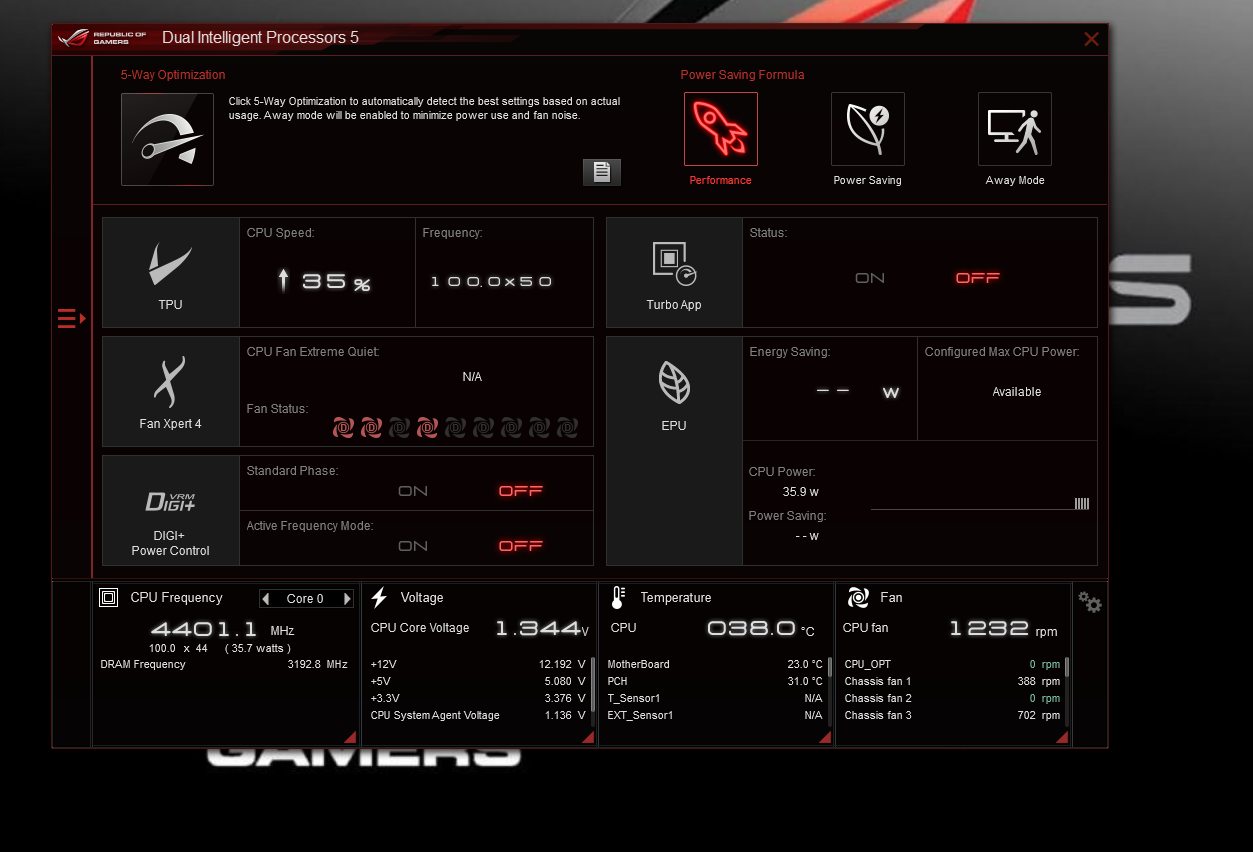Open the DIGI+ Power Control module
This screenshot has width=1253, height=852.
[171, 511]
